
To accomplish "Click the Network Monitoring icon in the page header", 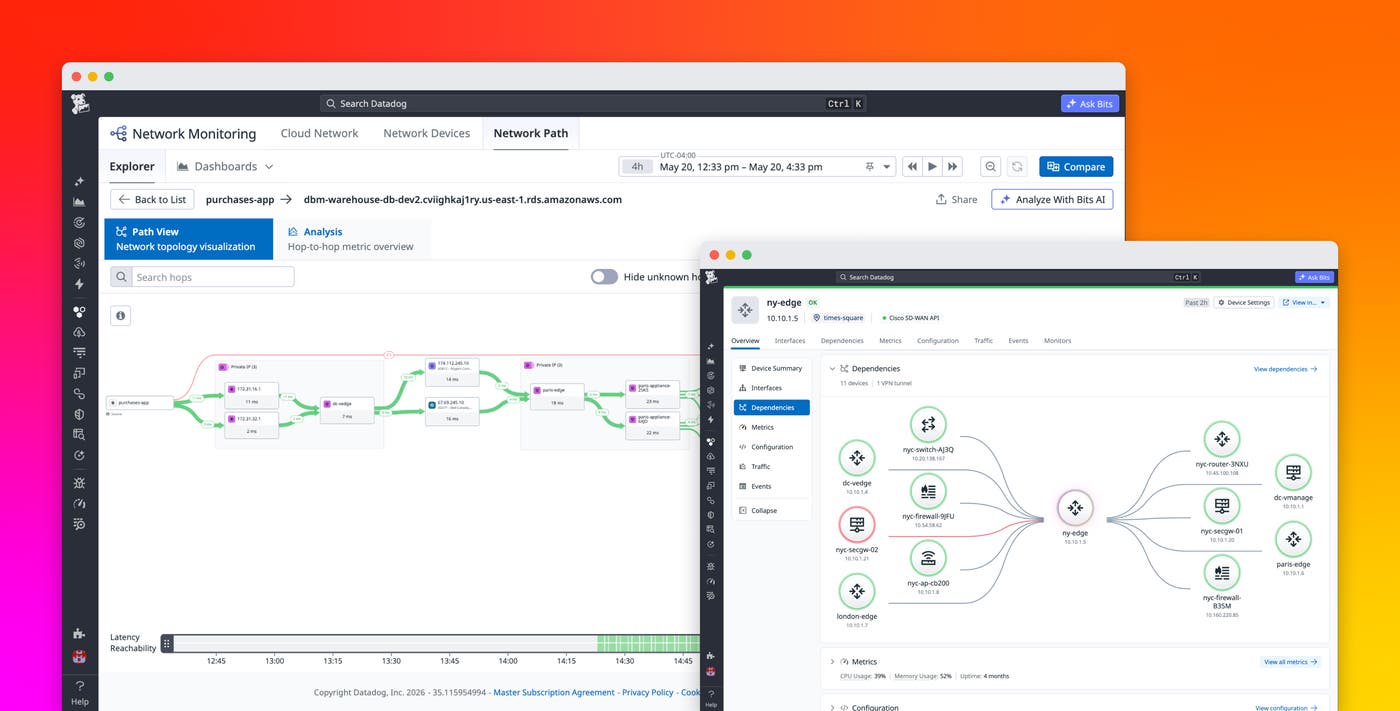I will pos(119,133).
